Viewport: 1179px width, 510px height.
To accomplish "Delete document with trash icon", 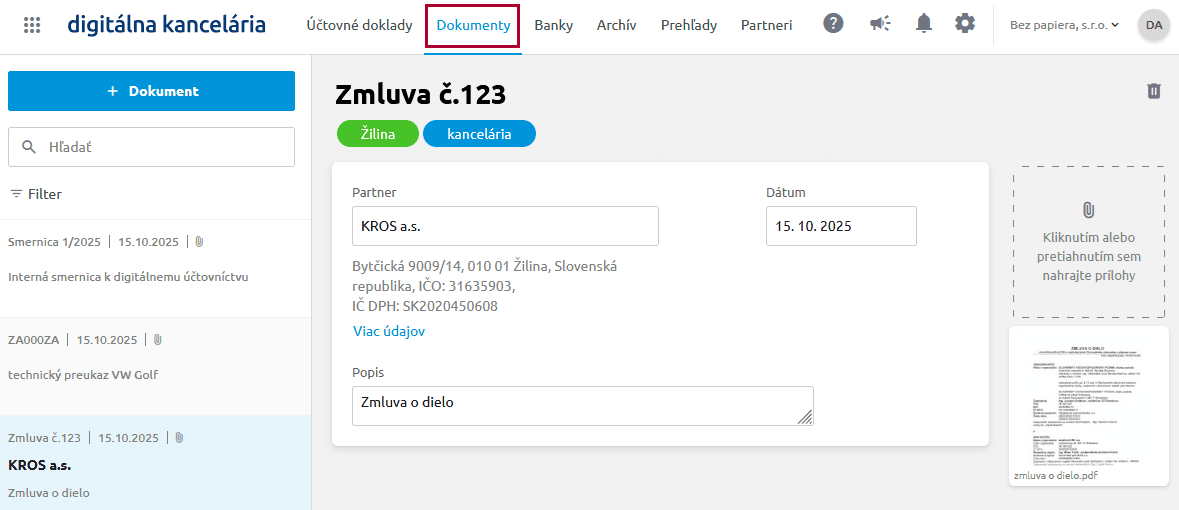I will [1154, 91].
